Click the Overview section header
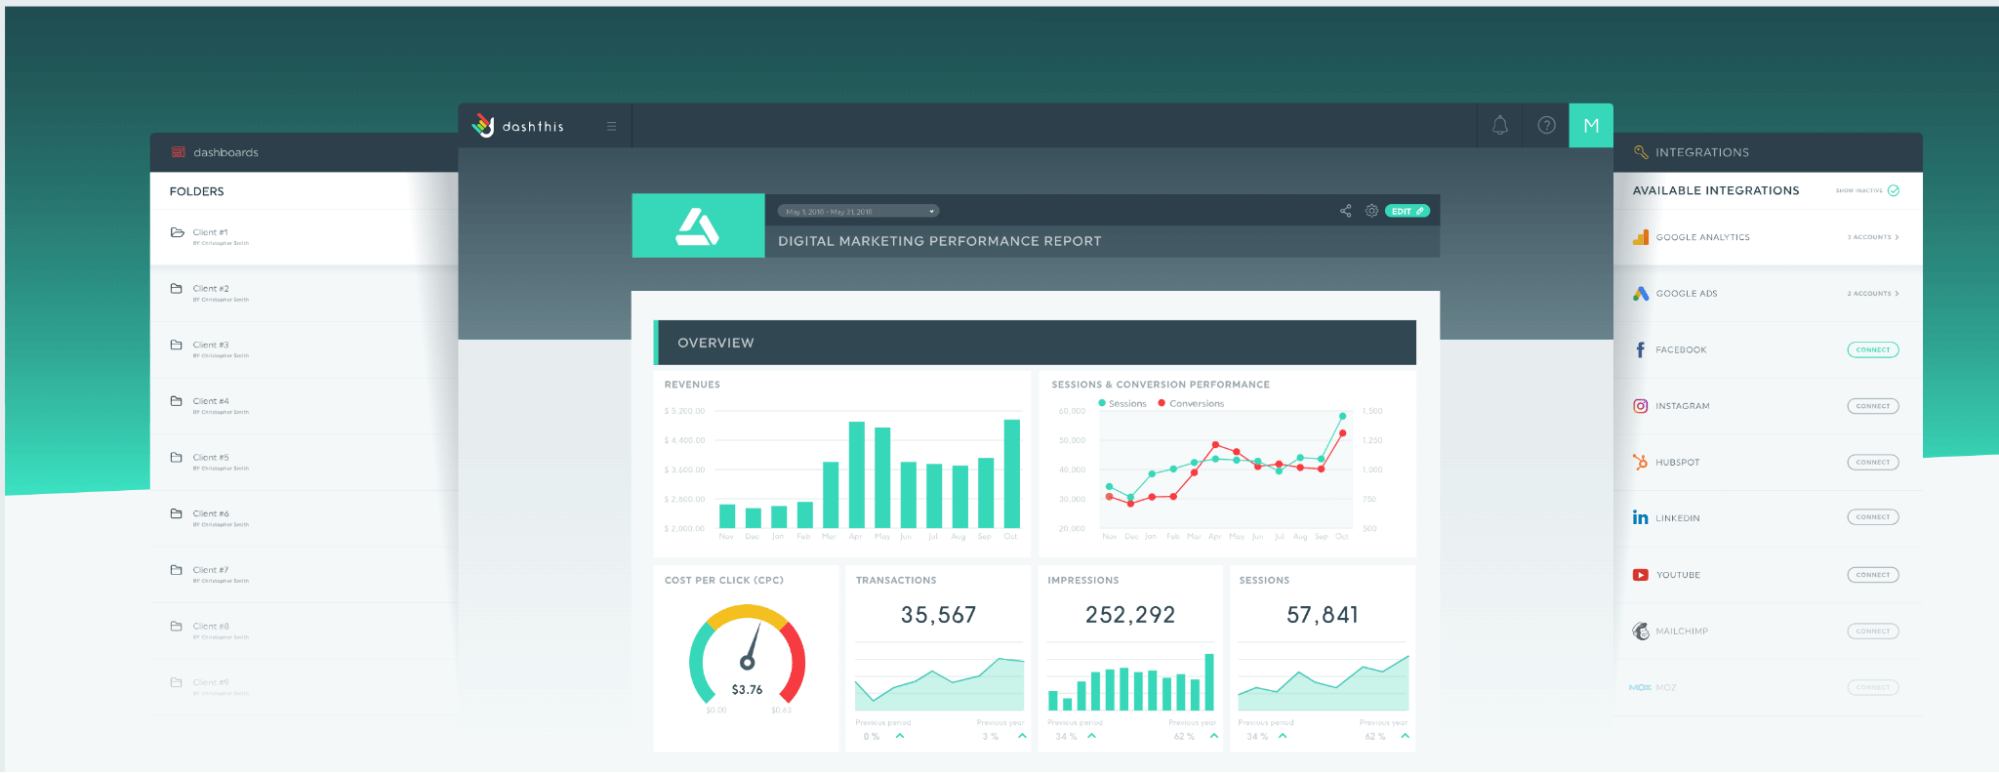Image resolution: width=1999 pixels, height=773 pixels. 1034,342
